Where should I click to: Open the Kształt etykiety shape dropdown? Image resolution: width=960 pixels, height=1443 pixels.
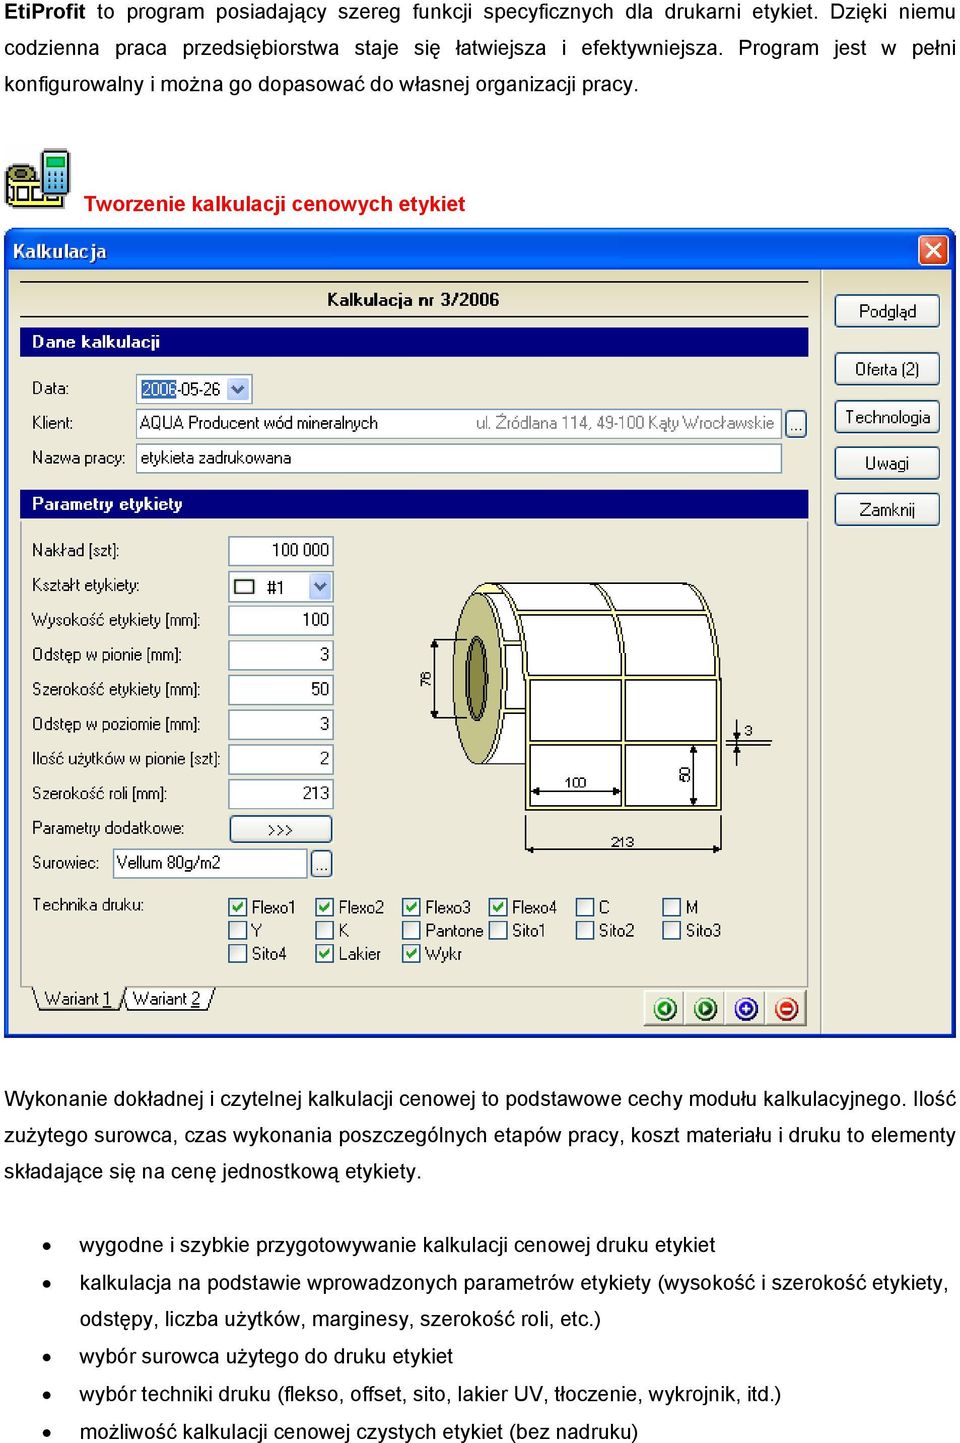point(320,587)
